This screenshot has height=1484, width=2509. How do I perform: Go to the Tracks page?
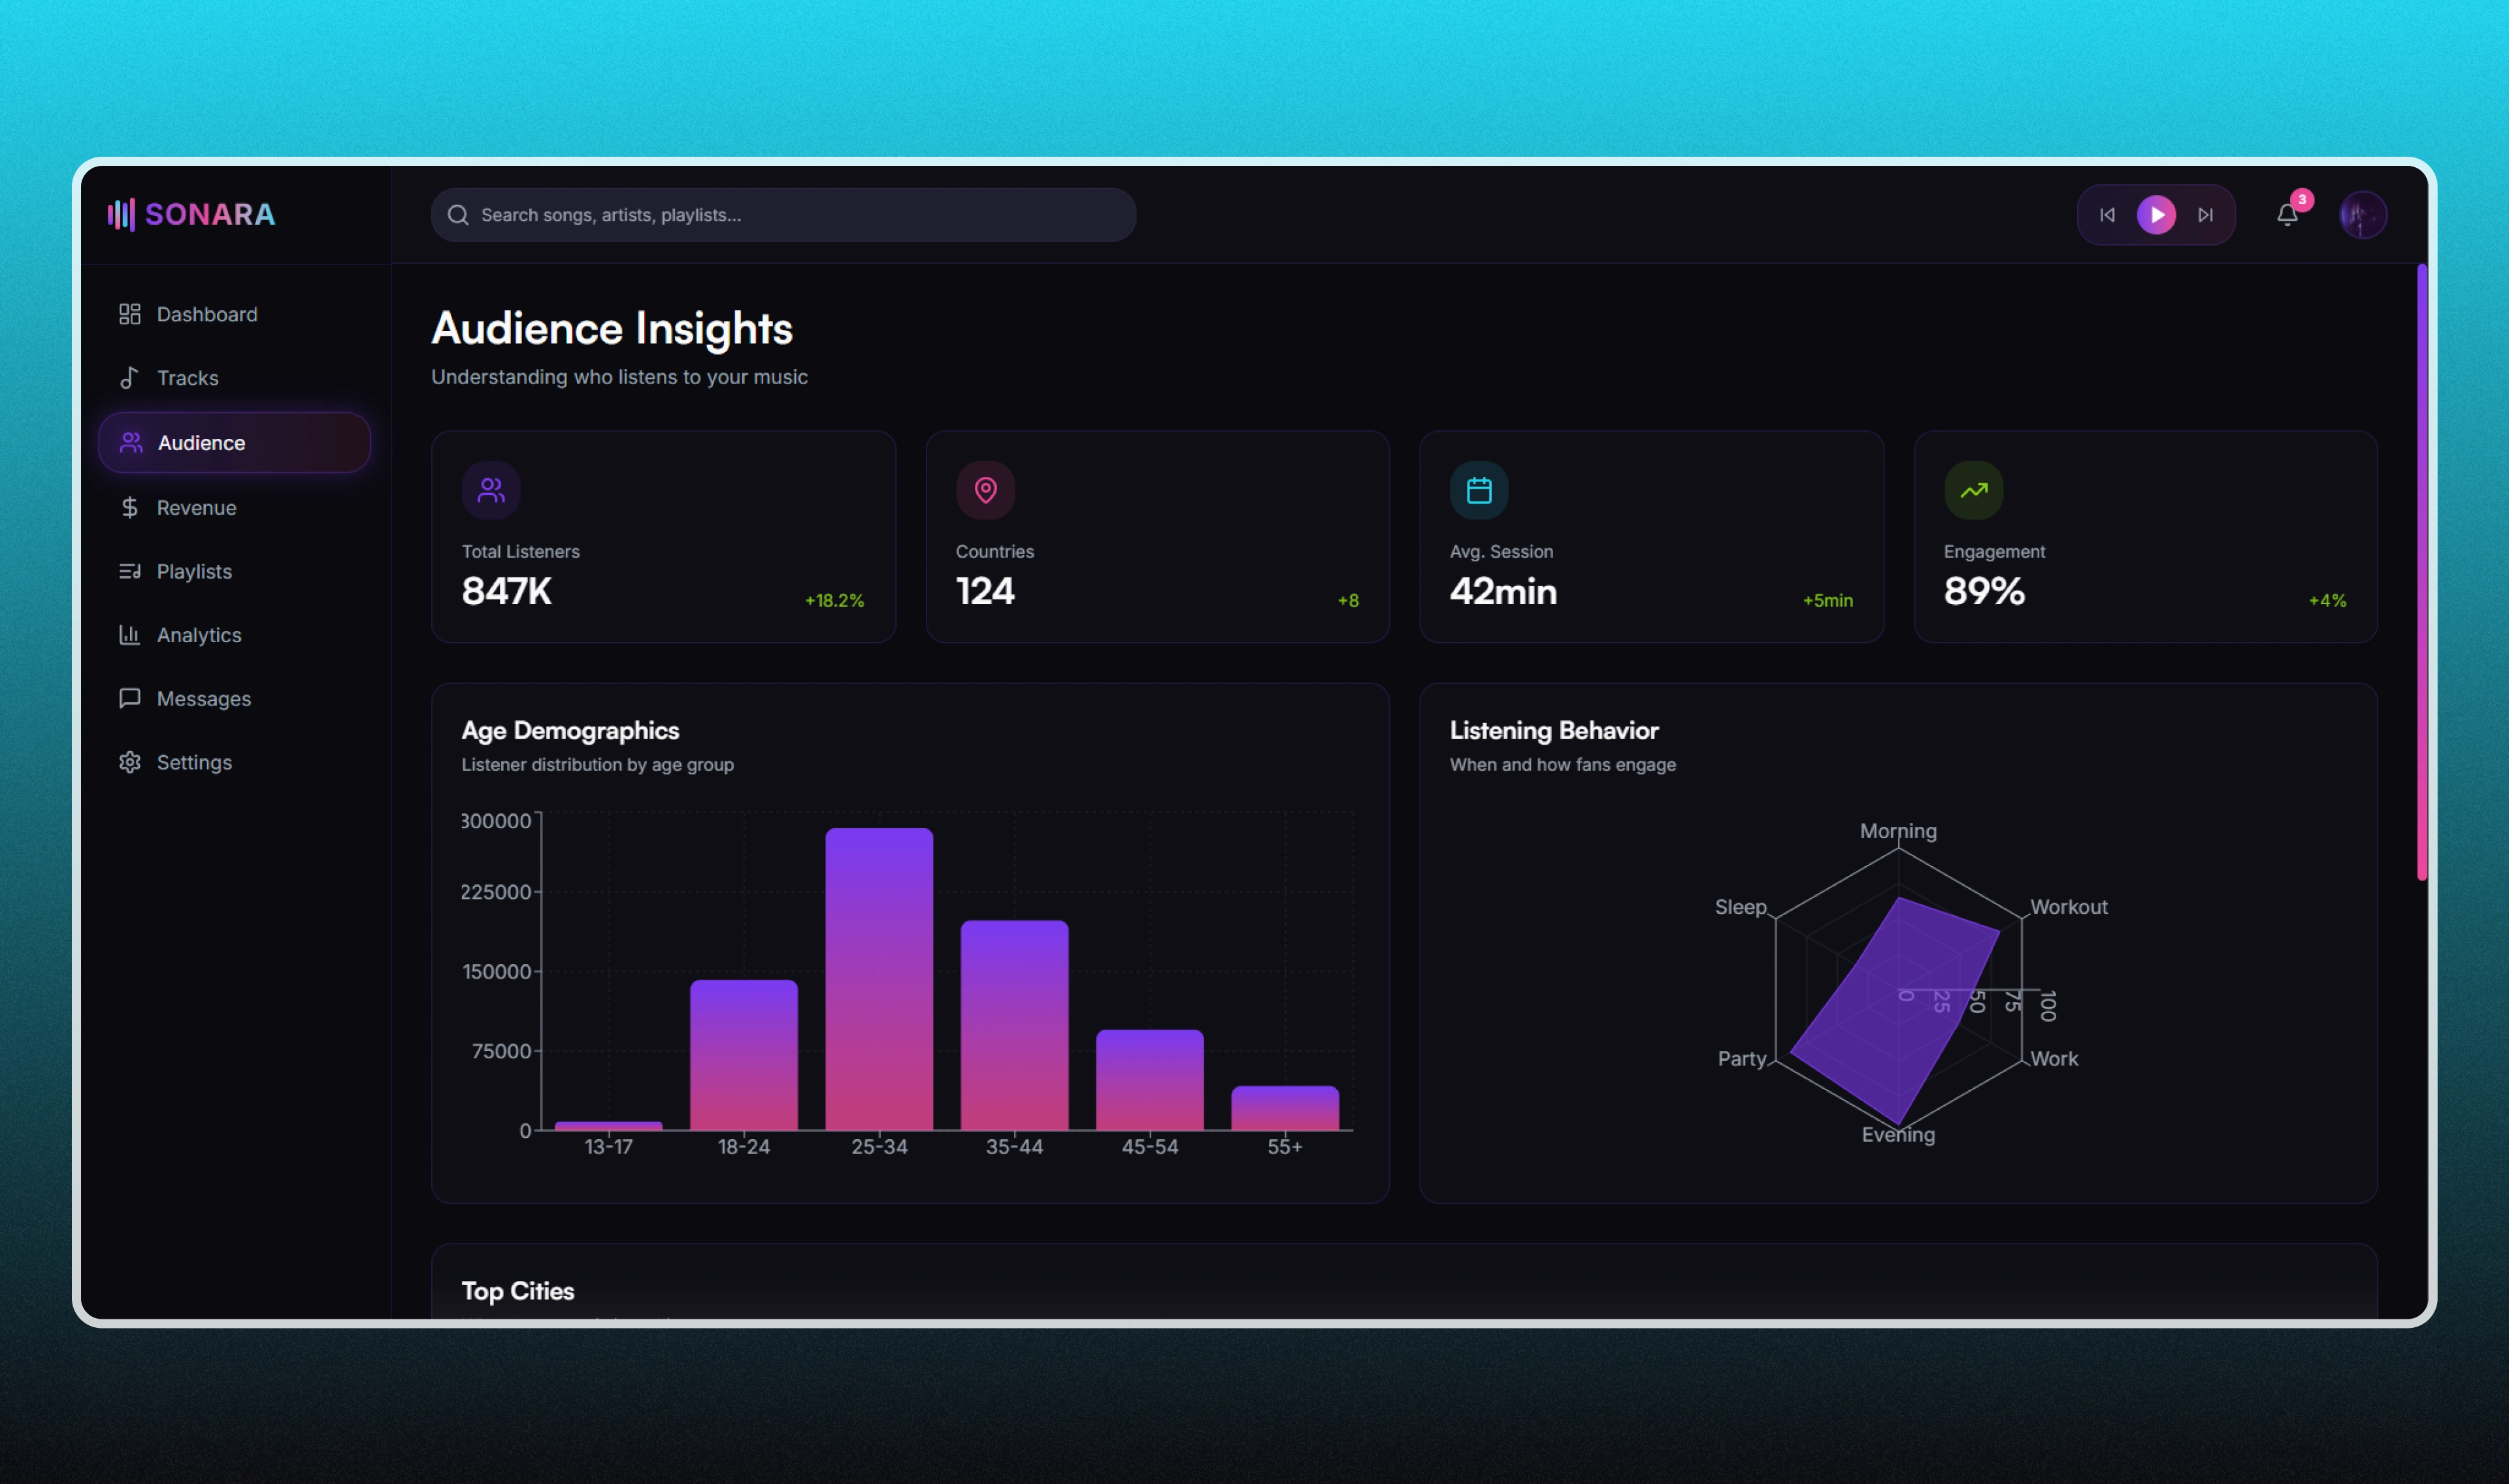pos(187,378)
